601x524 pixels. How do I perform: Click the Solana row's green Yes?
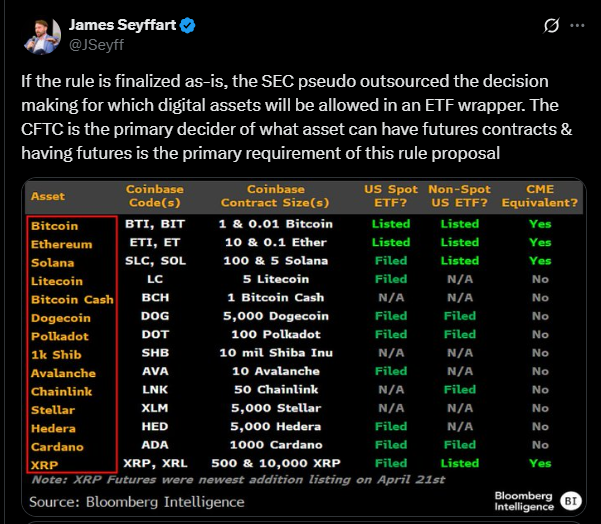[x=540, y=261]
